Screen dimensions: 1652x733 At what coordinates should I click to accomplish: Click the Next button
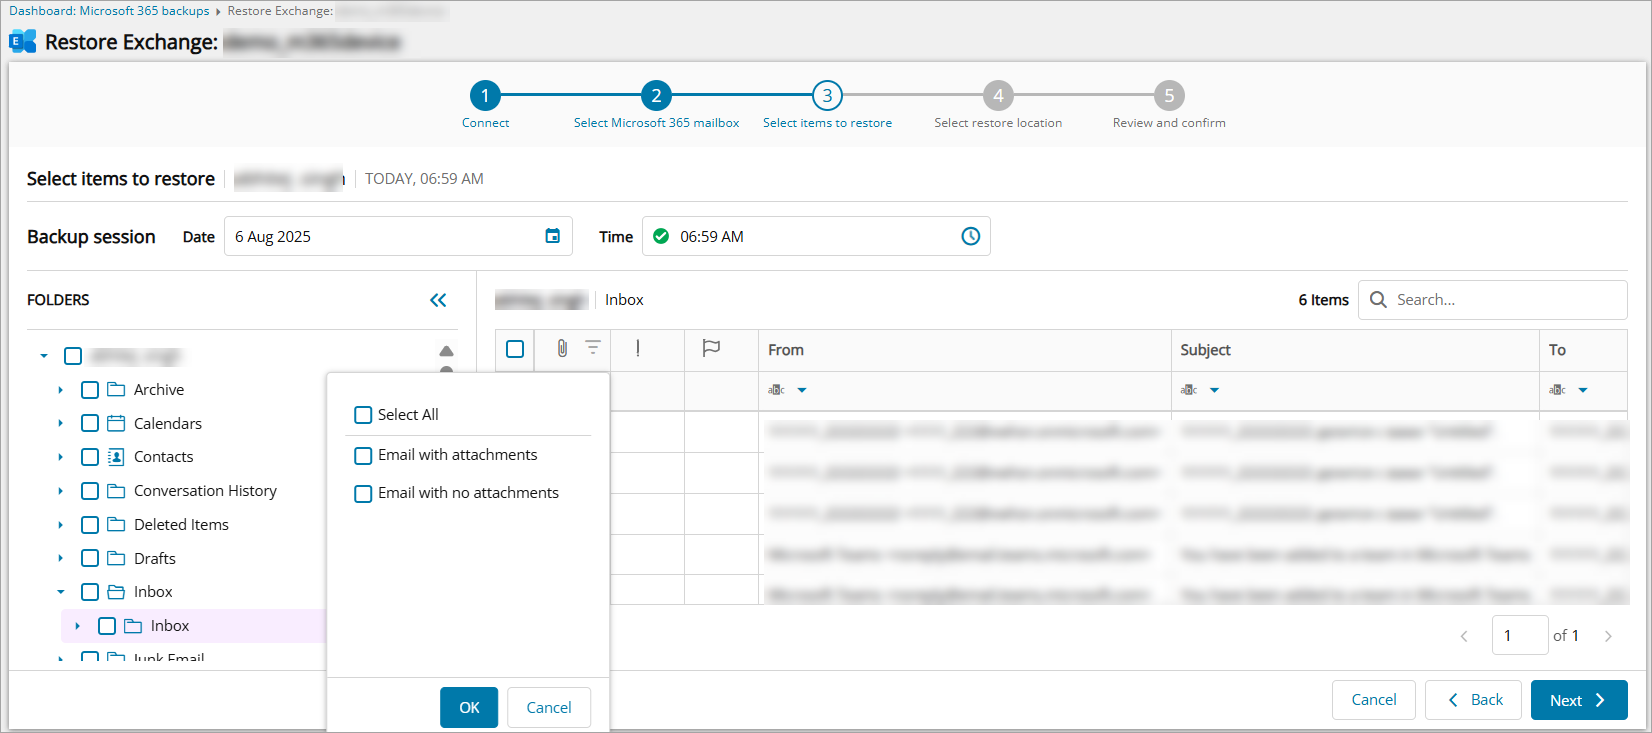1578,700
